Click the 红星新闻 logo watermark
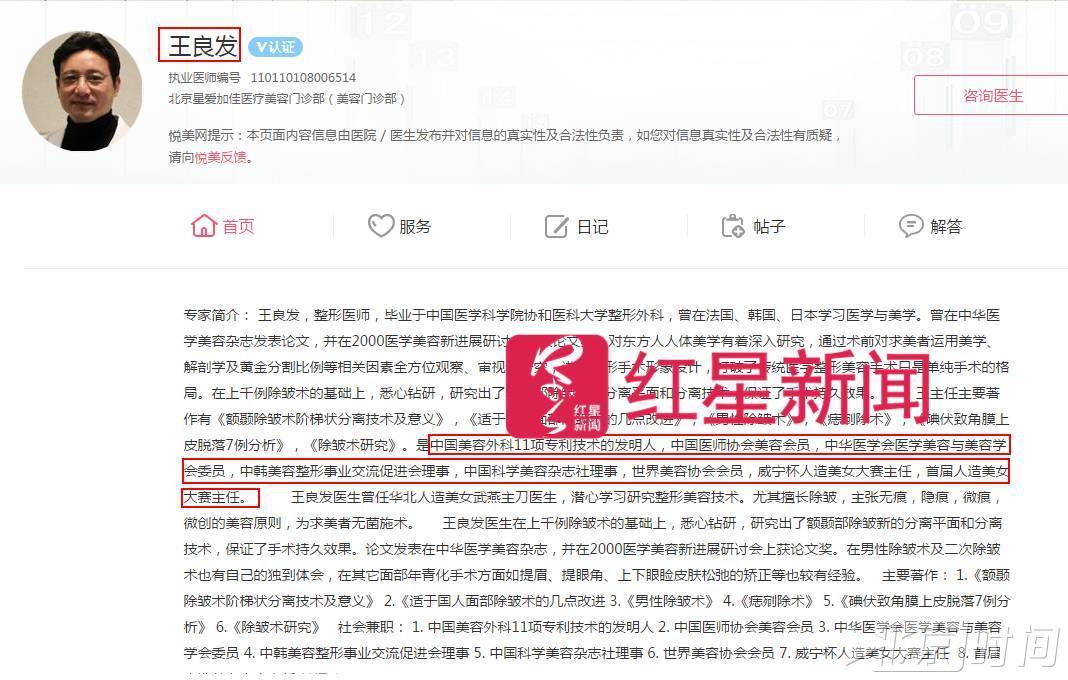1068x680 pixels. click(717, 386)
